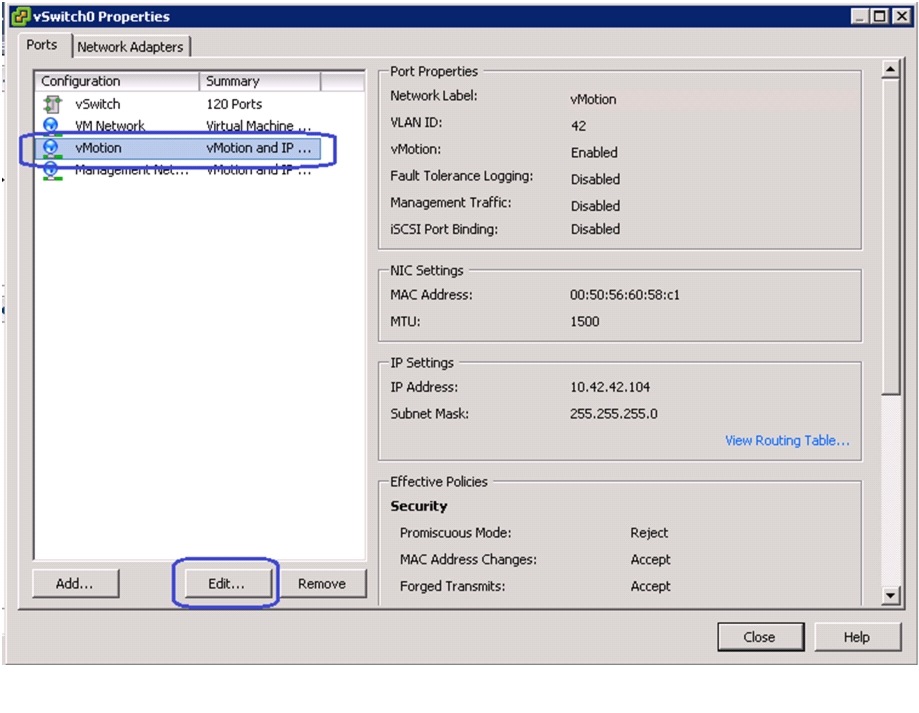Click the vSwitch icon in the configuration list
Image resolution: width=919 pixels, height=713 pixels.
52,104
